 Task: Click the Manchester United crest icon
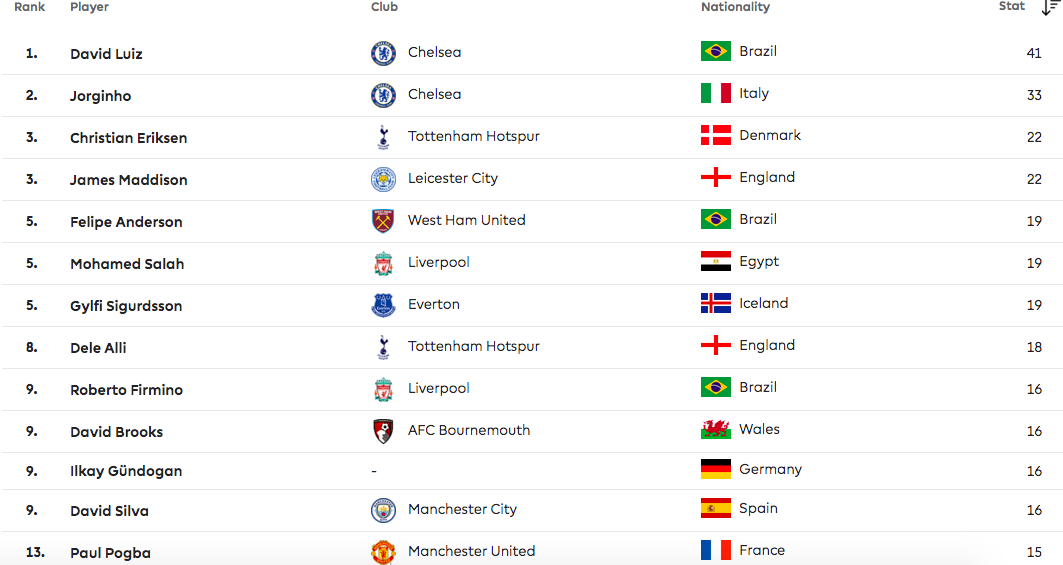[383, 552]
